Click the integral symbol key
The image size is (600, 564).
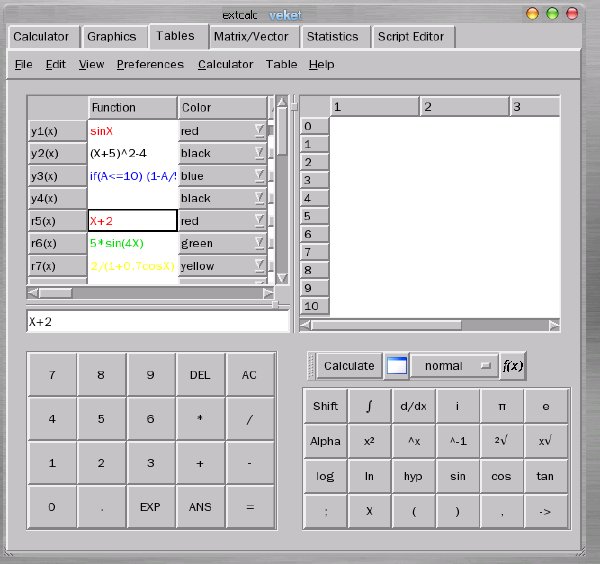click(x=369, y=406)
